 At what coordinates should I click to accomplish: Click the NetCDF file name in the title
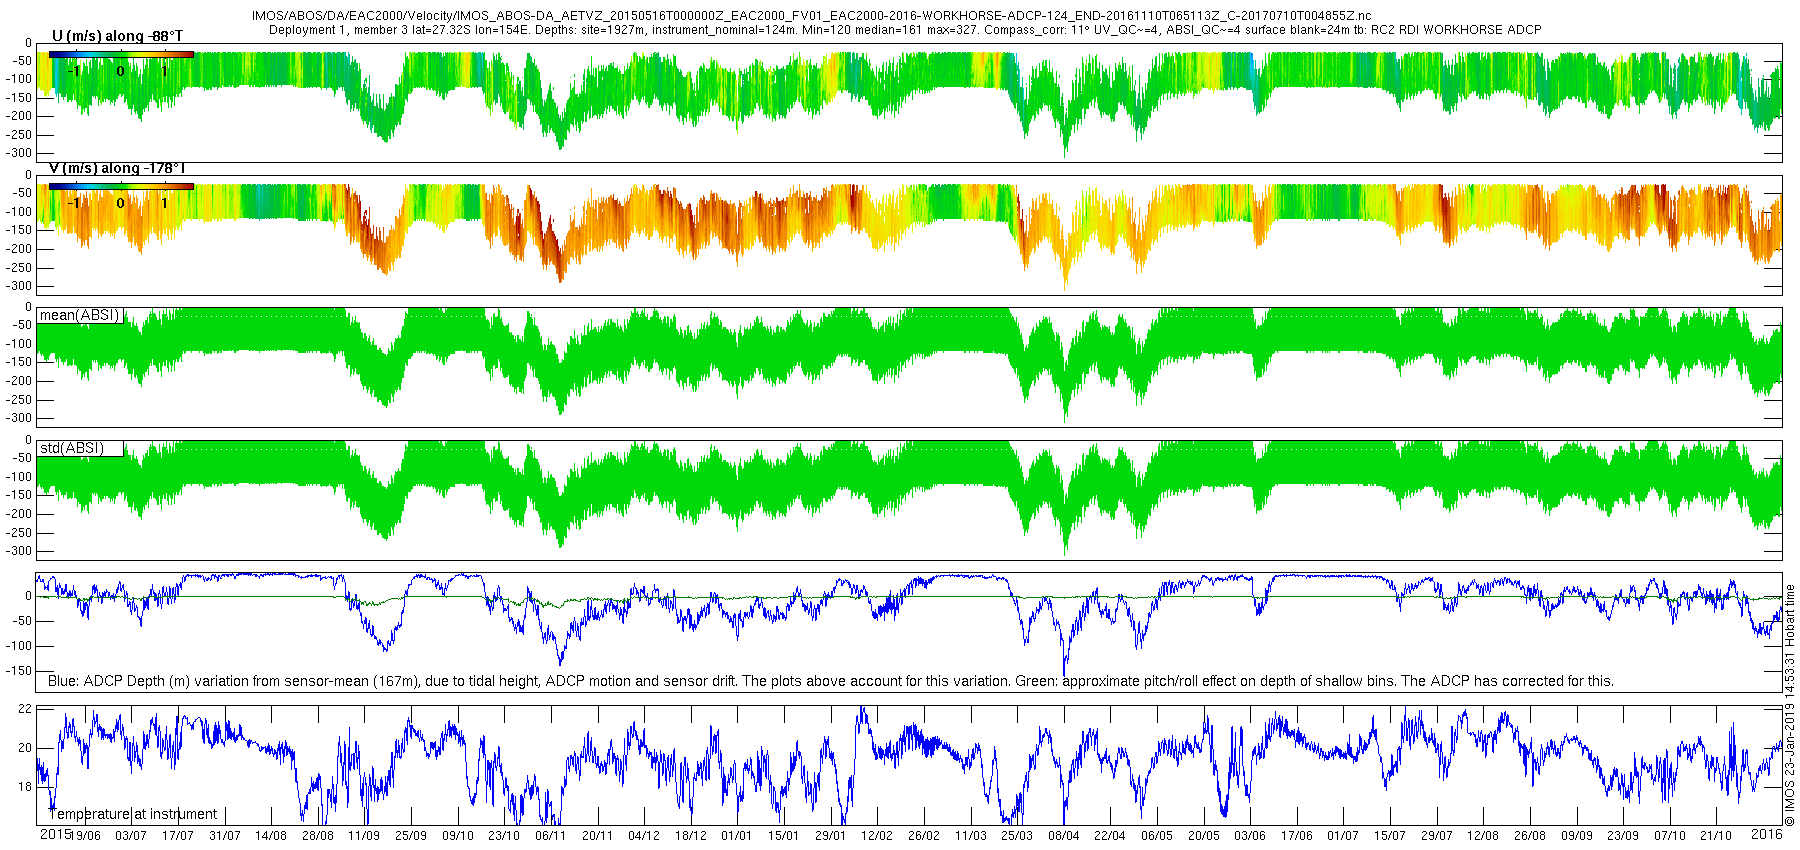pyautogui.click(x=811, y=17)
